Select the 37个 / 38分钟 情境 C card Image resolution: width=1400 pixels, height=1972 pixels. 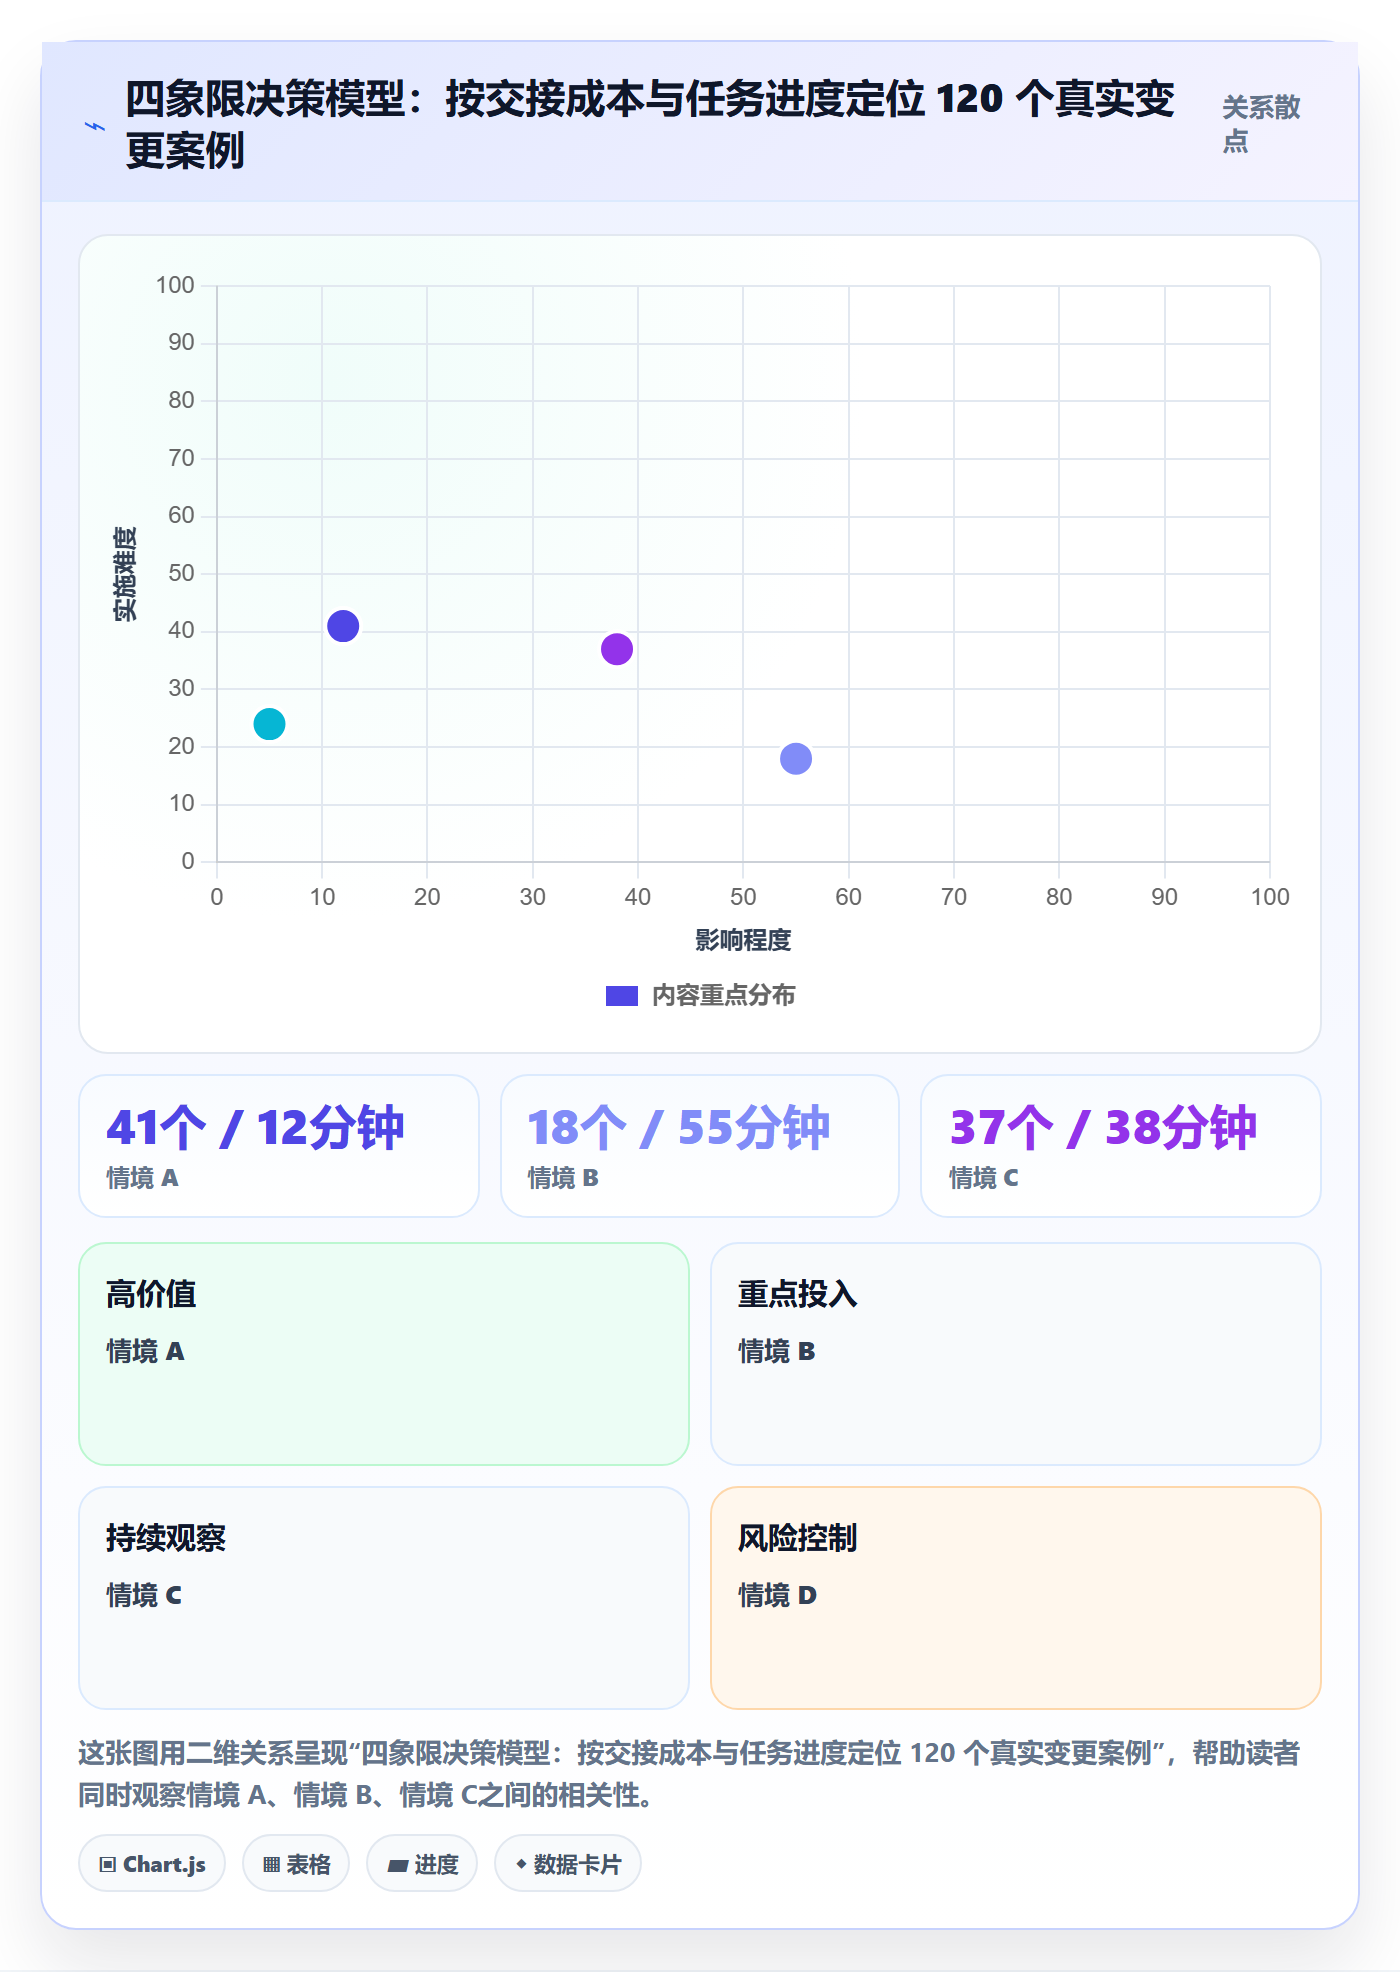point(1121,1146)
